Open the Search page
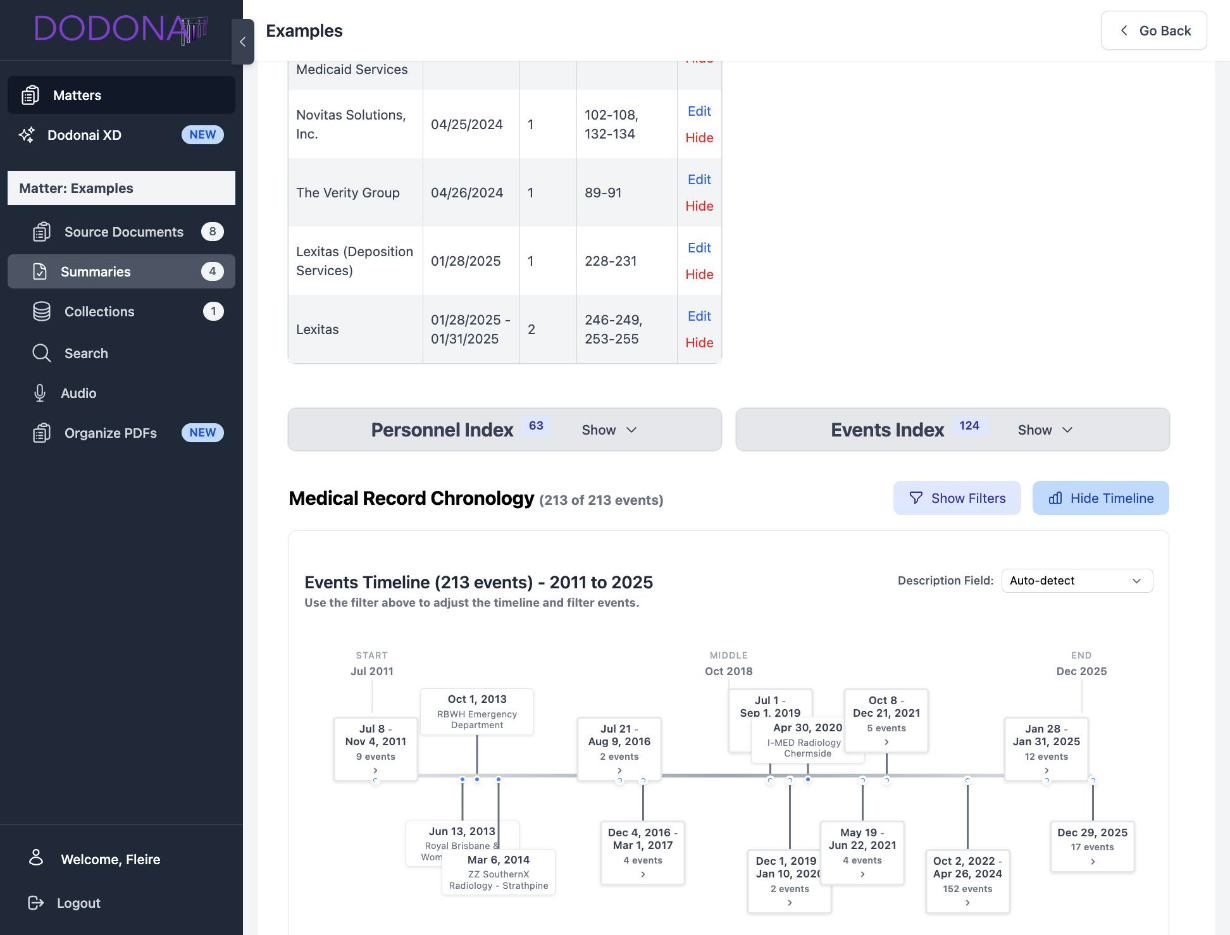 121,353
